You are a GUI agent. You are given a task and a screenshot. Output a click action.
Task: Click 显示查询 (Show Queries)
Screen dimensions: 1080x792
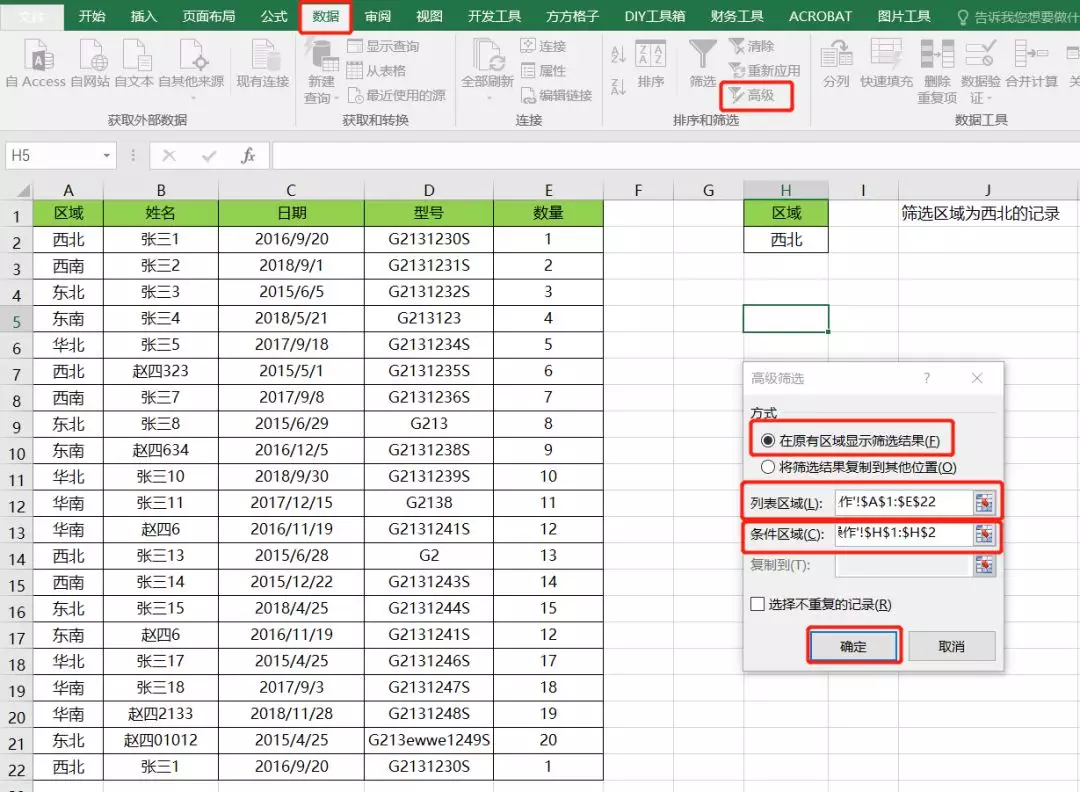tap(384, 46)
